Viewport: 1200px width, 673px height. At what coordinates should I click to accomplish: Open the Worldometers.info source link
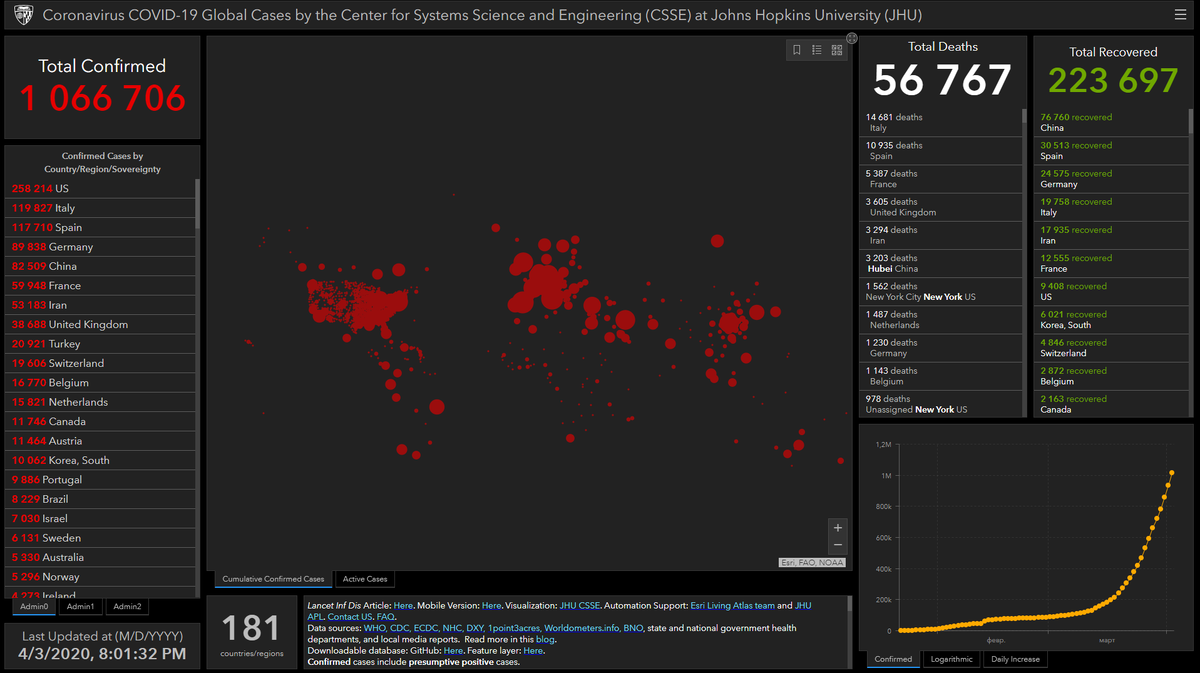[583, 628]
